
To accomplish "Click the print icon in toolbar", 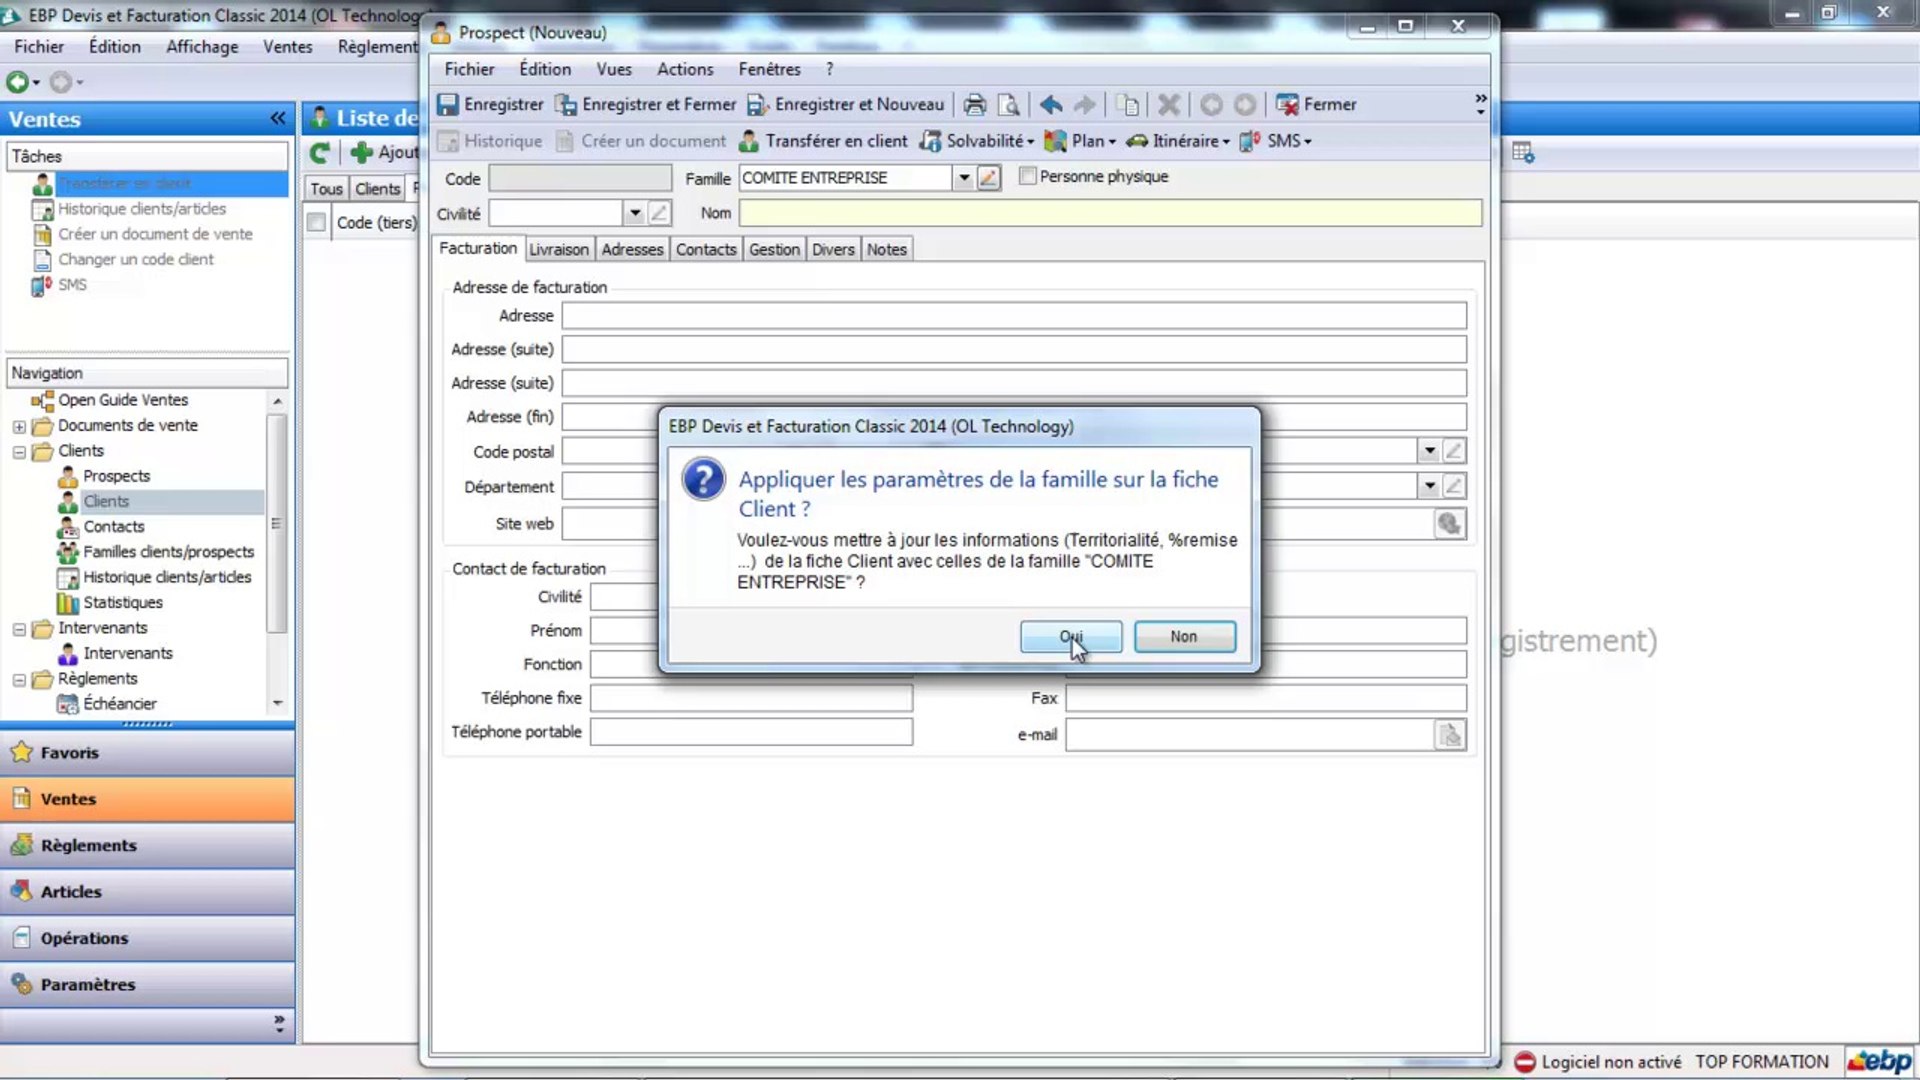I will tap(974, 104).
